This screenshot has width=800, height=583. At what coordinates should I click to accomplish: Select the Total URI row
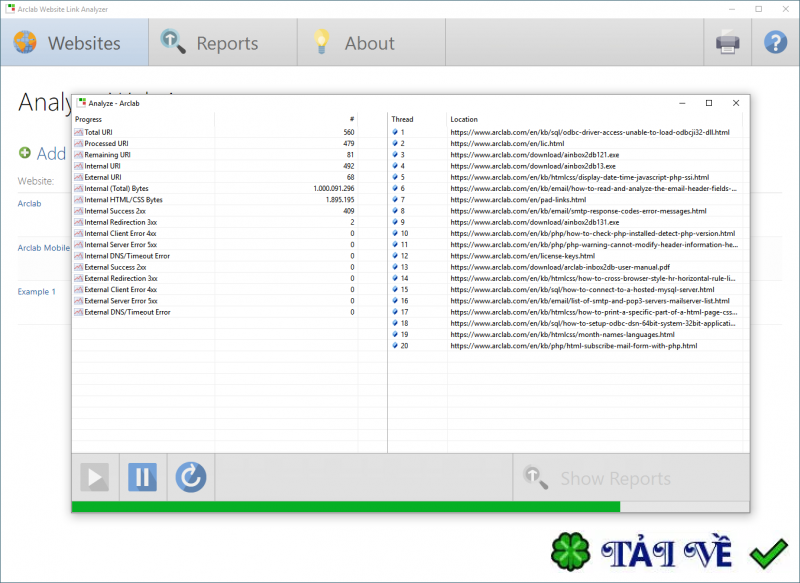coord(98,132)
